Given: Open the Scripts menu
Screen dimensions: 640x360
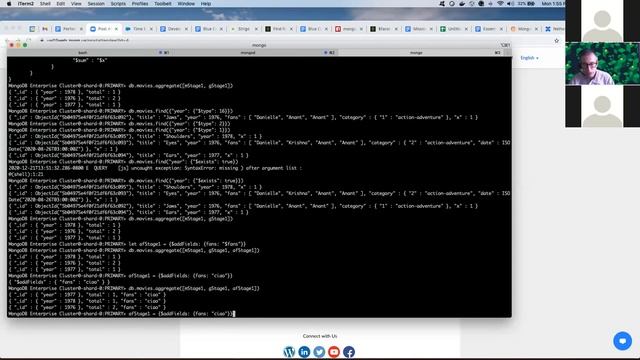Looking at the screenshot, I should 118,4.
